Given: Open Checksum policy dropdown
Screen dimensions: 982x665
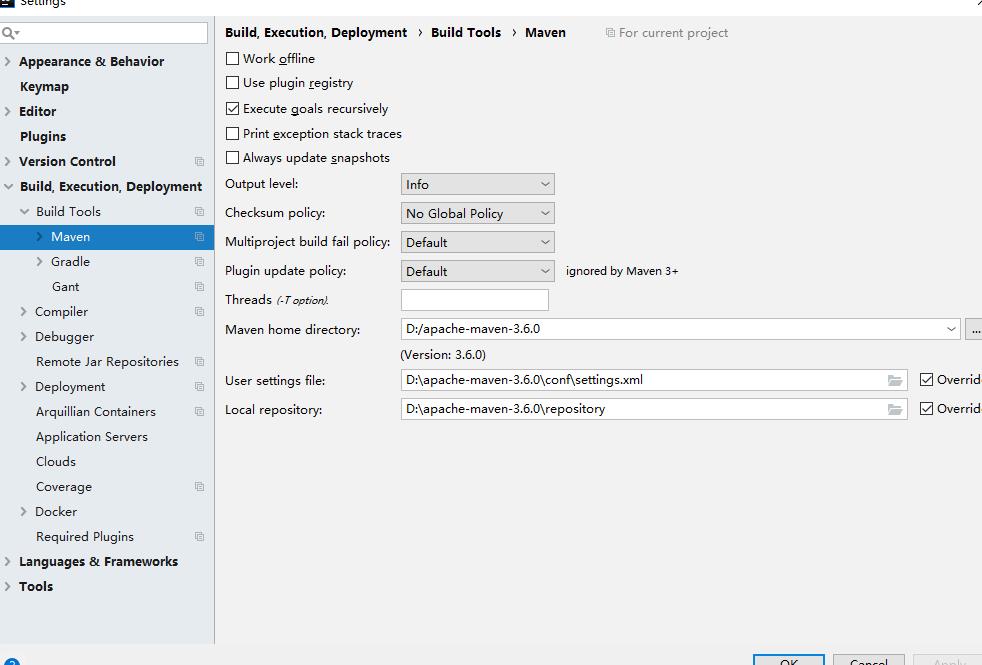Looking at the screenshot, I should coord(477,213).
